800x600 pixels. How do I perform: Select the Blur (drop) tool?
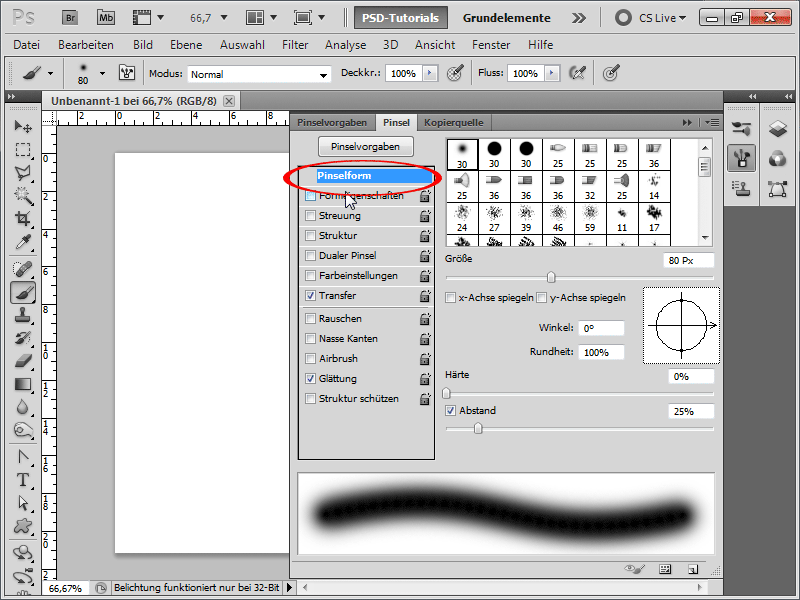point(23,407)
